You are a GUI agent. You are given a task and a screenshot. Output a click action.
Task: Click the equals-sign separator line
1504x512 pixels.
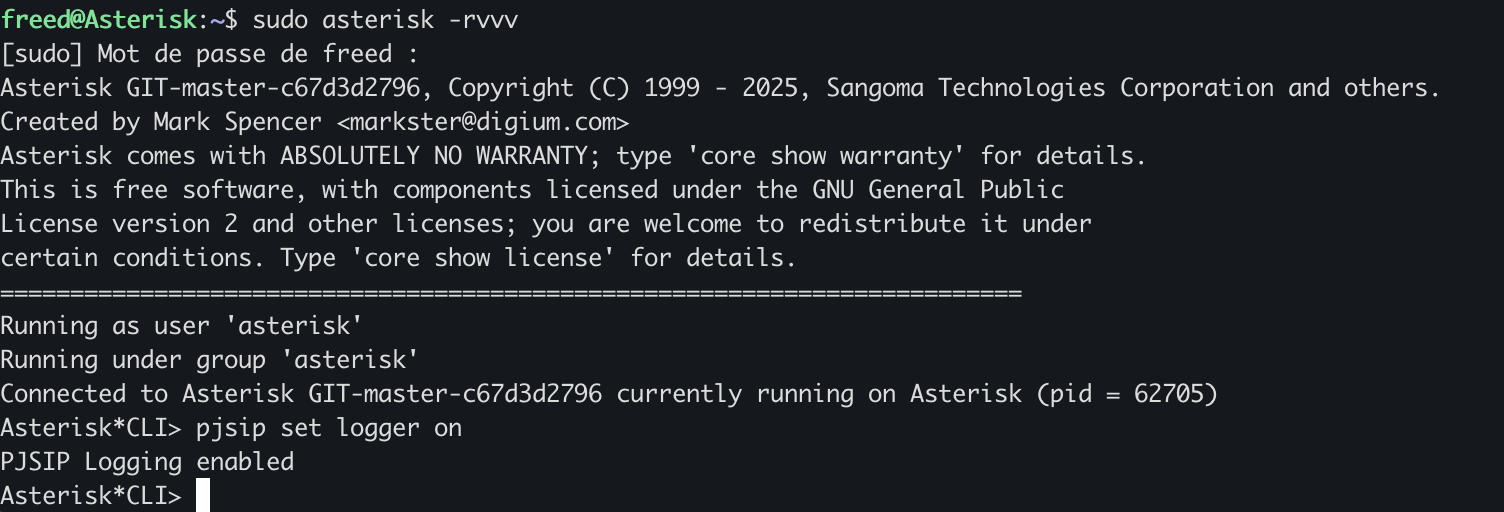511,293
